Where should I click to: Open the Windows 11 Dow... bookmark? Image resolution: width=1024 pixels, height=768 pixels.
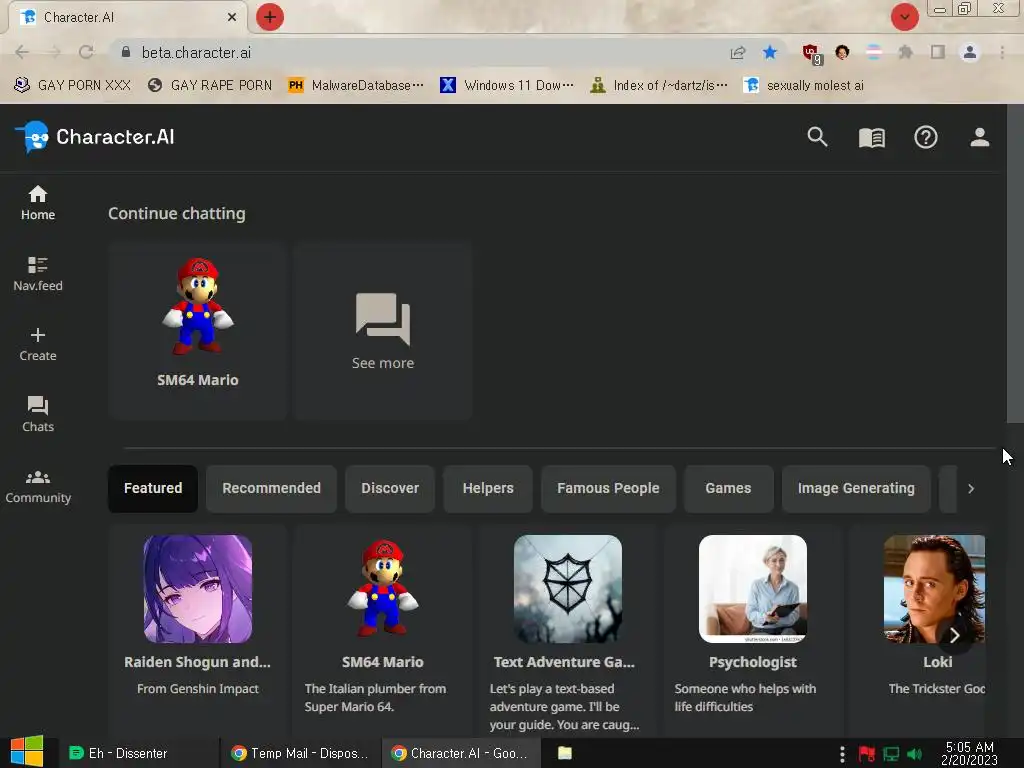[507, 85]
